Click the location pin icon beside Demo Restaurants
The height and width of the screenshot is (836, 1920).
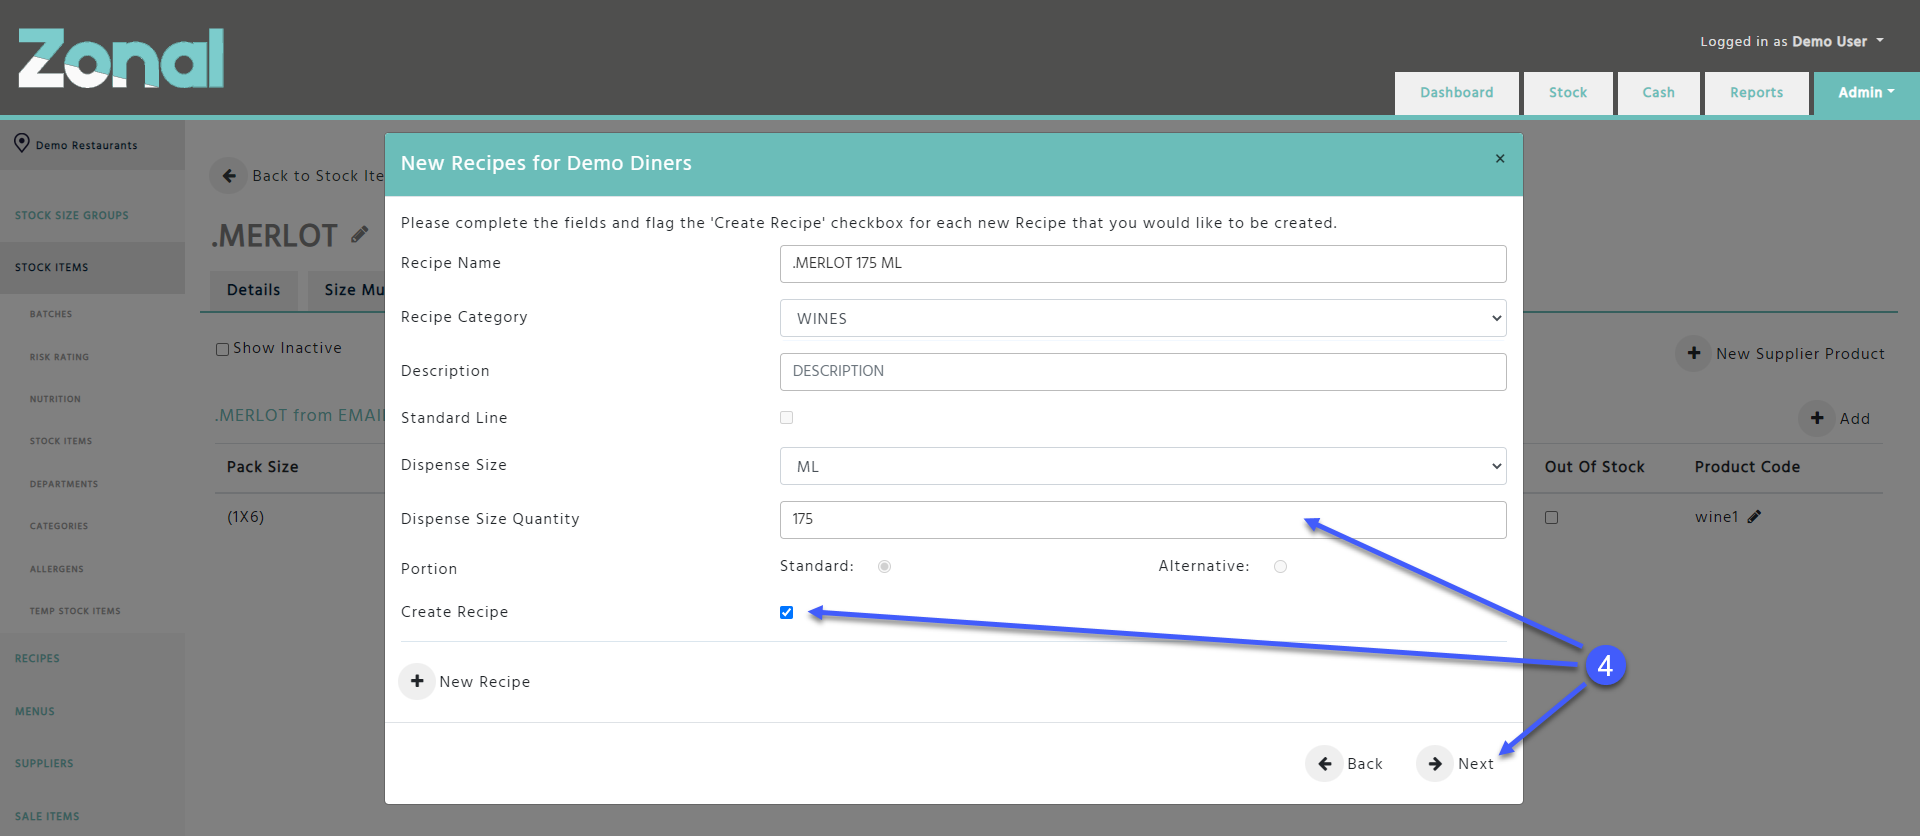click(x=22, y=144)
